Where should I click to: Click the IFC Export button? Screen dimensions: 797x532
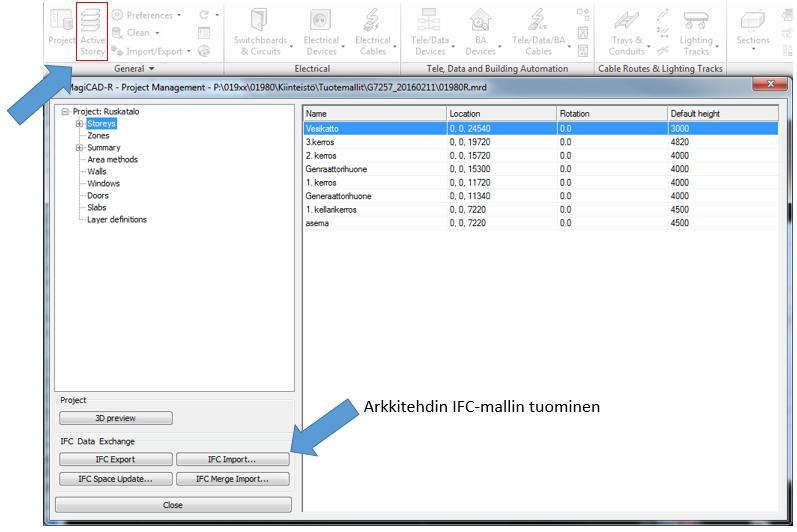[x=116, y=459]
